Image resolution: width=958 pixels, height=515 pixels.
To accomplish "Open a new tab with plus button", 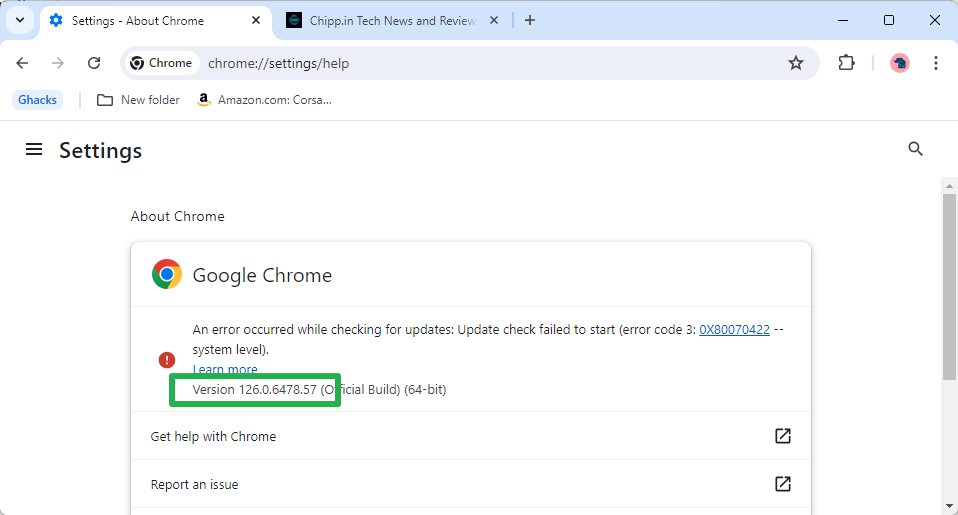I will [530, 20].
